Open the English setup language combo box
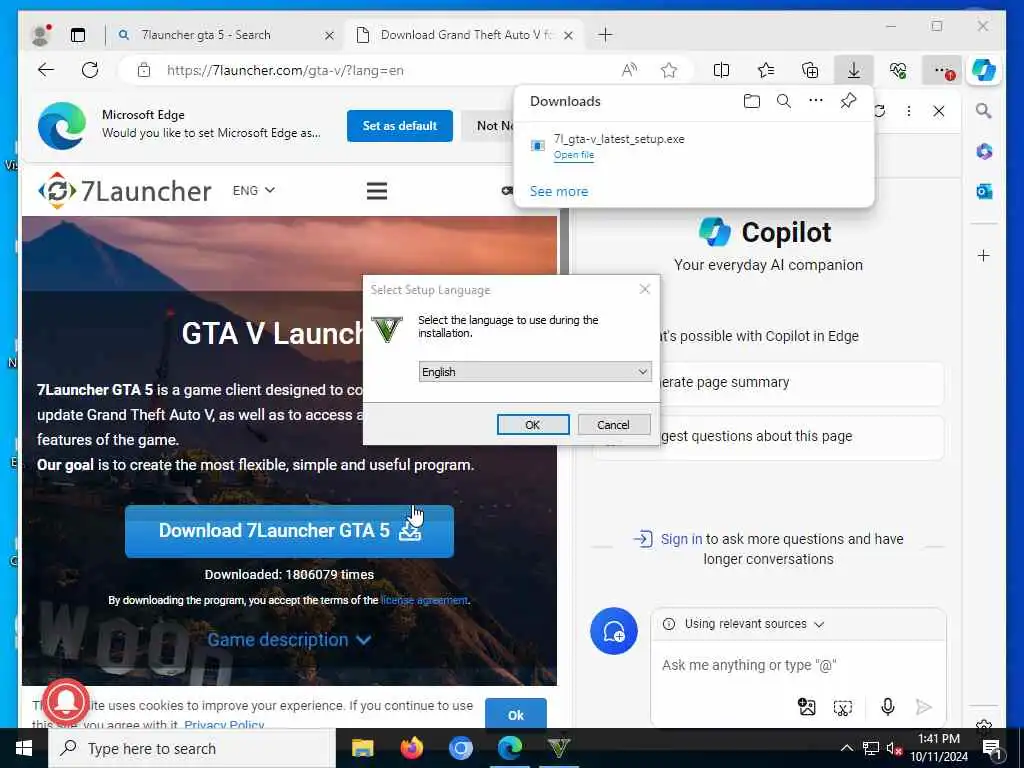The image size is (1024, 768). coord(535,372)
